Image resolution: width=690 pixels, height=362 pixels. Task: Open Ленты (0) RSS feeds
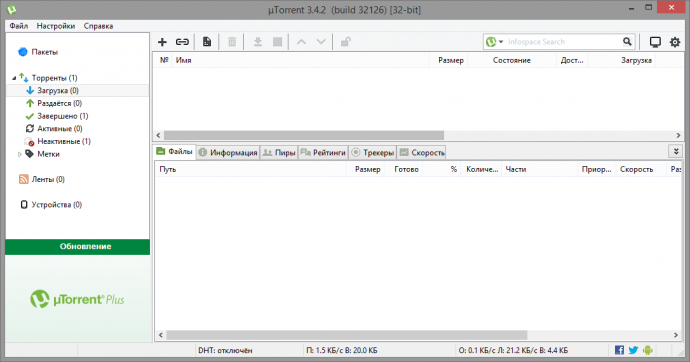[x=48, y=179]
